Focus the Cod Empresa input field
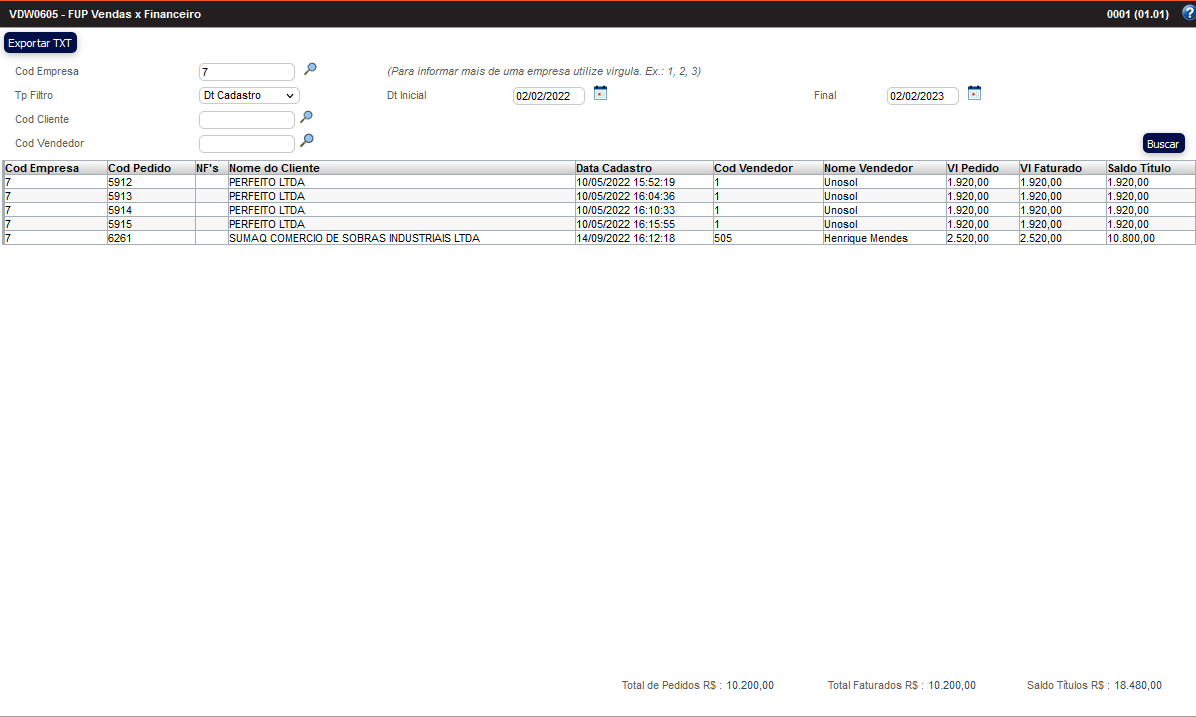Viewport: 1196px width, 717px height. tap(247, 72)
